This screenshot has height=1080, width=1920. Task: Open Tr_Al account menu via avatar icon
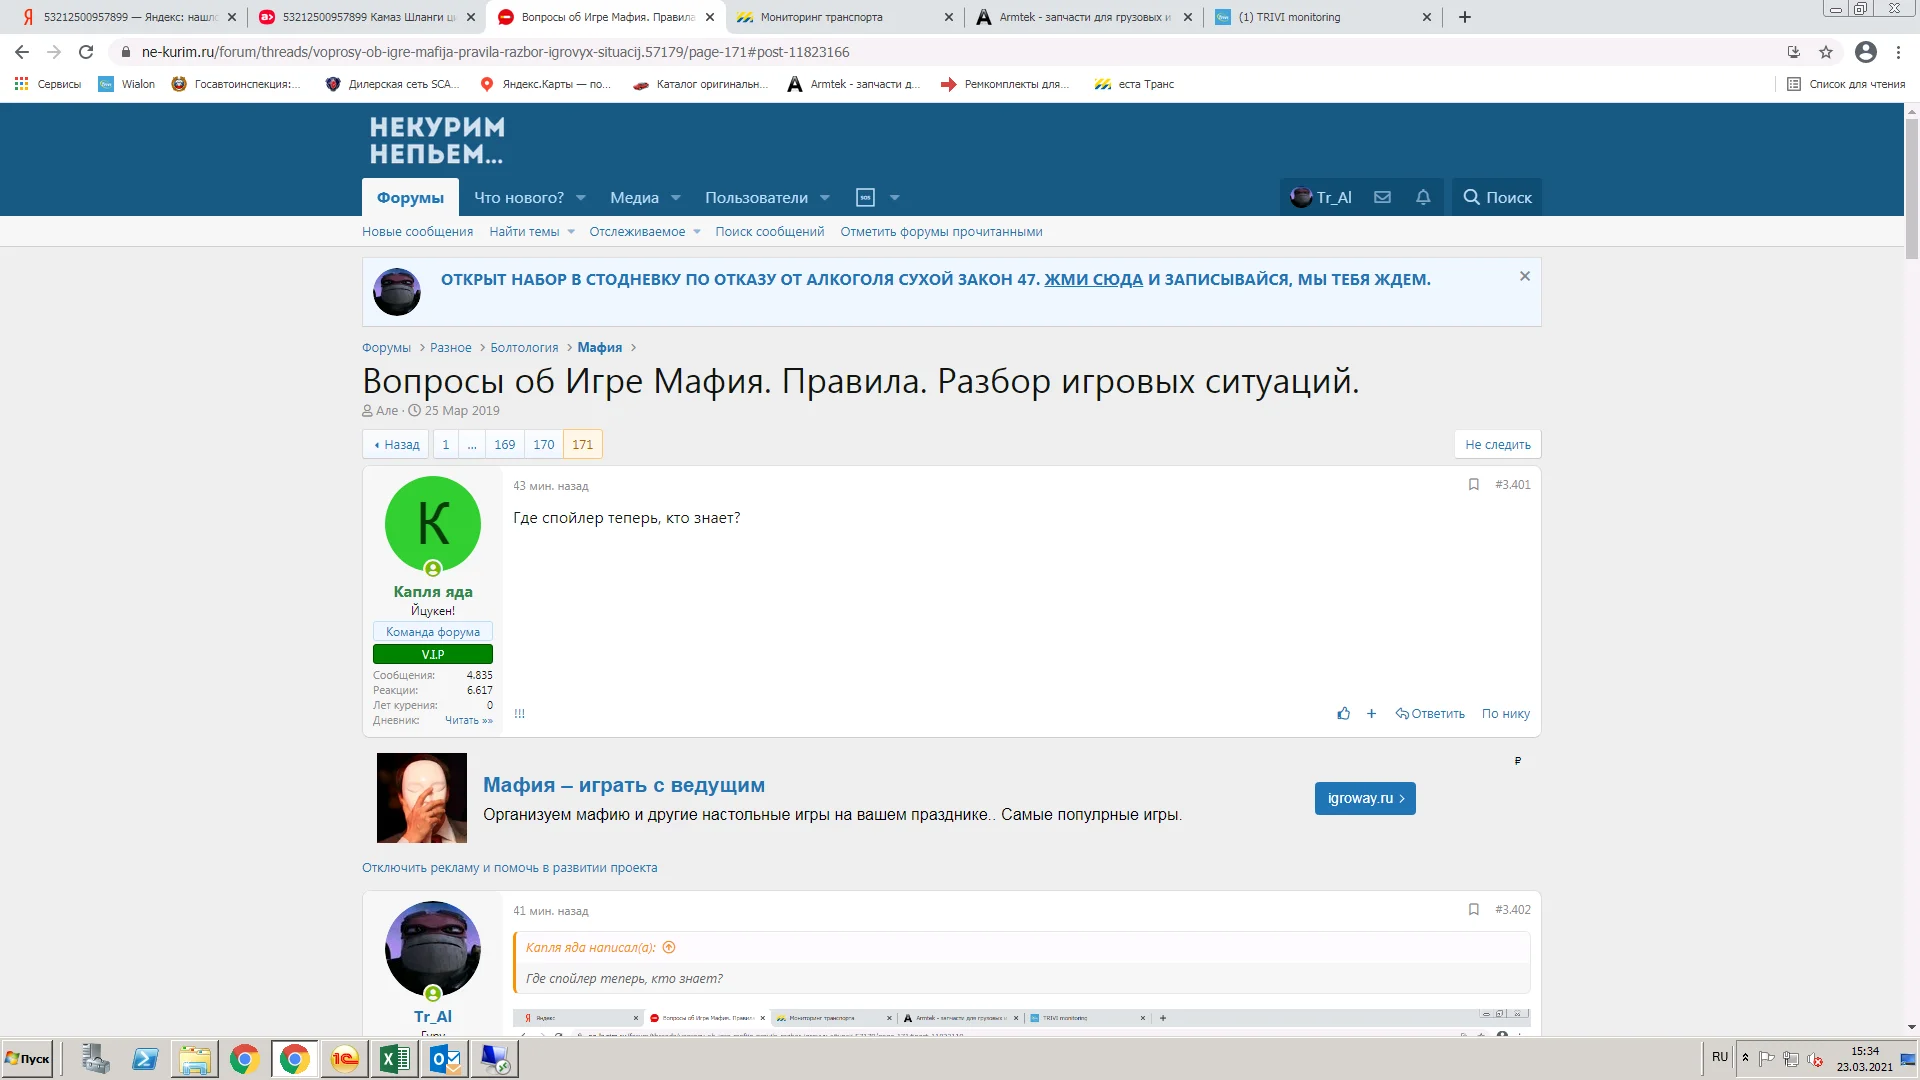[1300, 197]
